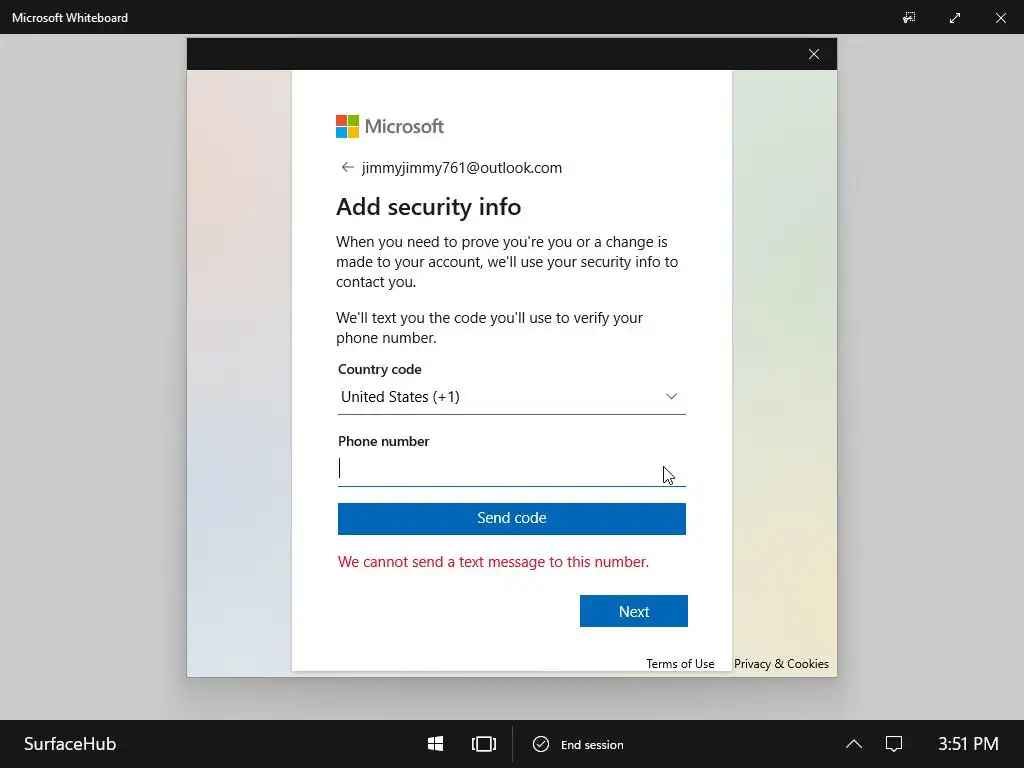Click the Next button

633,611
